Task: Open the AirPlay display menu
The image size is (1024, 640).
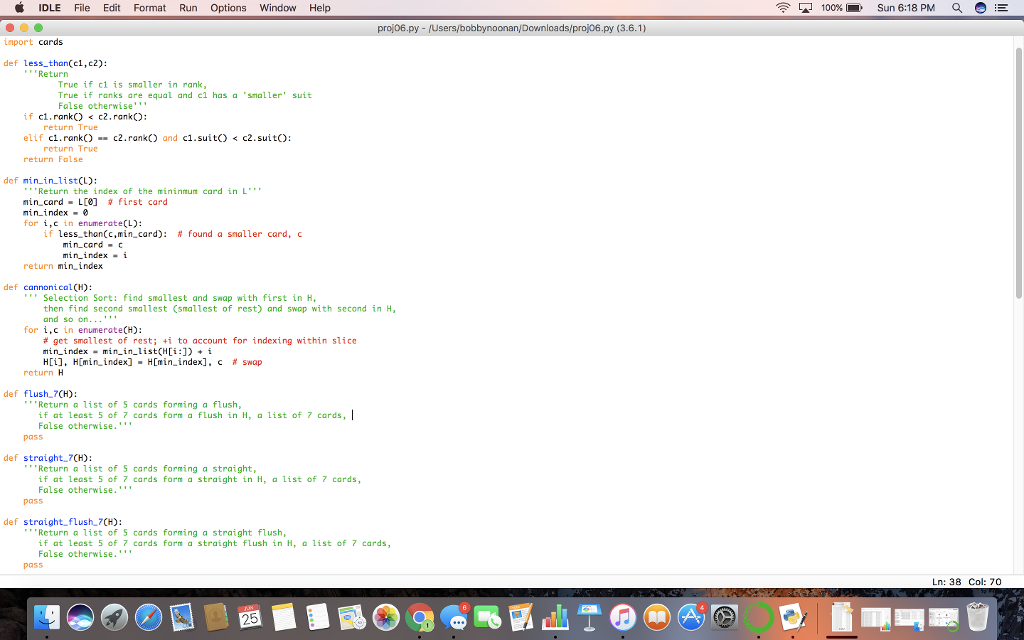Action: point(805,8)
